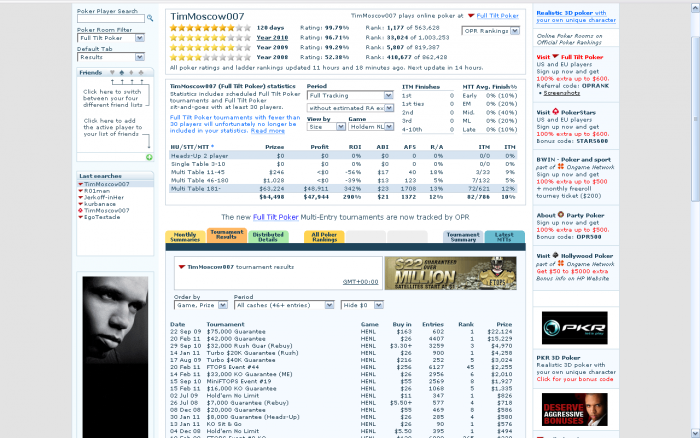Open the Full Tracking period dropdown
The image size is (700, 438).
(350, 96)
